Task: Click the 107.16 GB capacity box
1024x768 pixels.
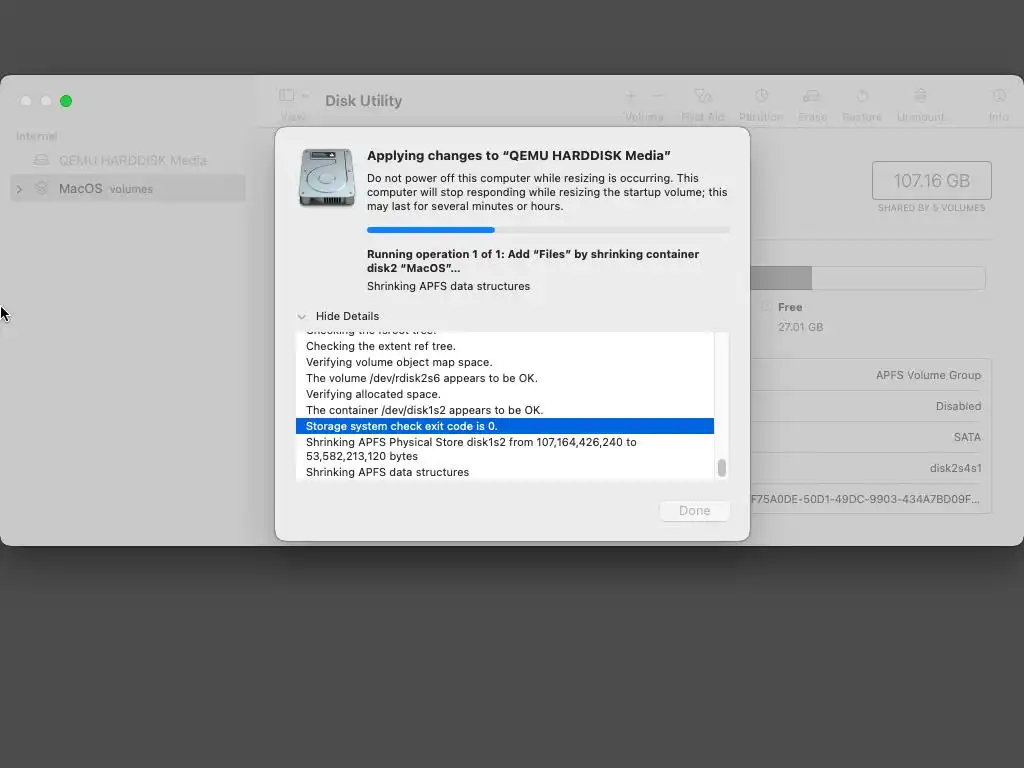Action: (931, 180)
